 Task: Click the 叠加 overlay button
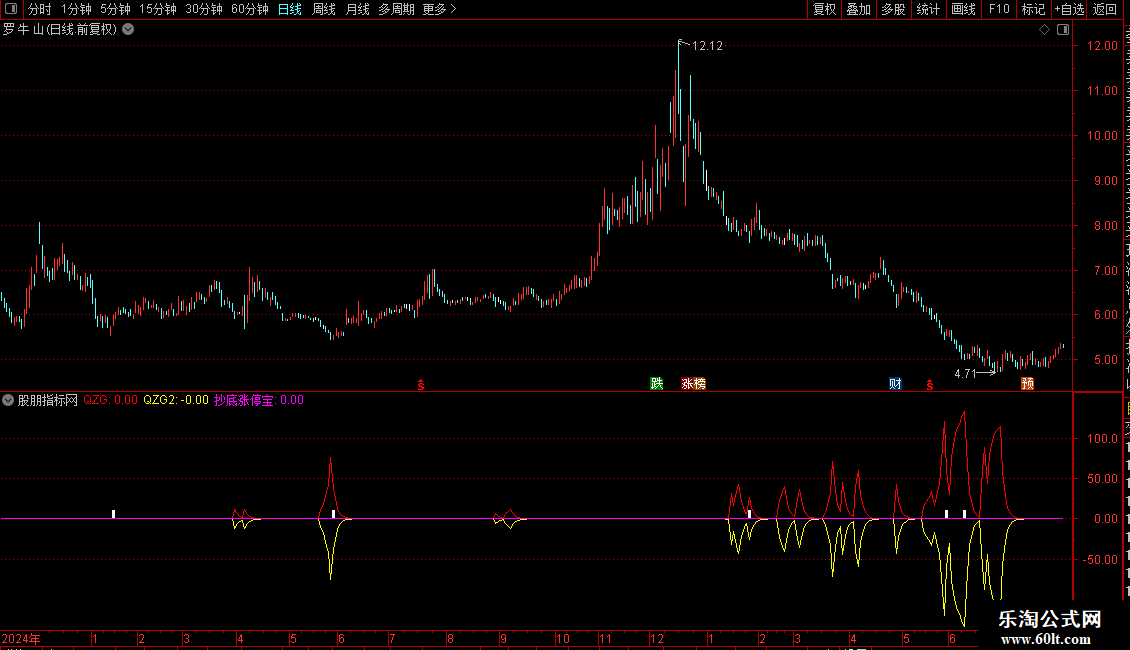(858, 9)
